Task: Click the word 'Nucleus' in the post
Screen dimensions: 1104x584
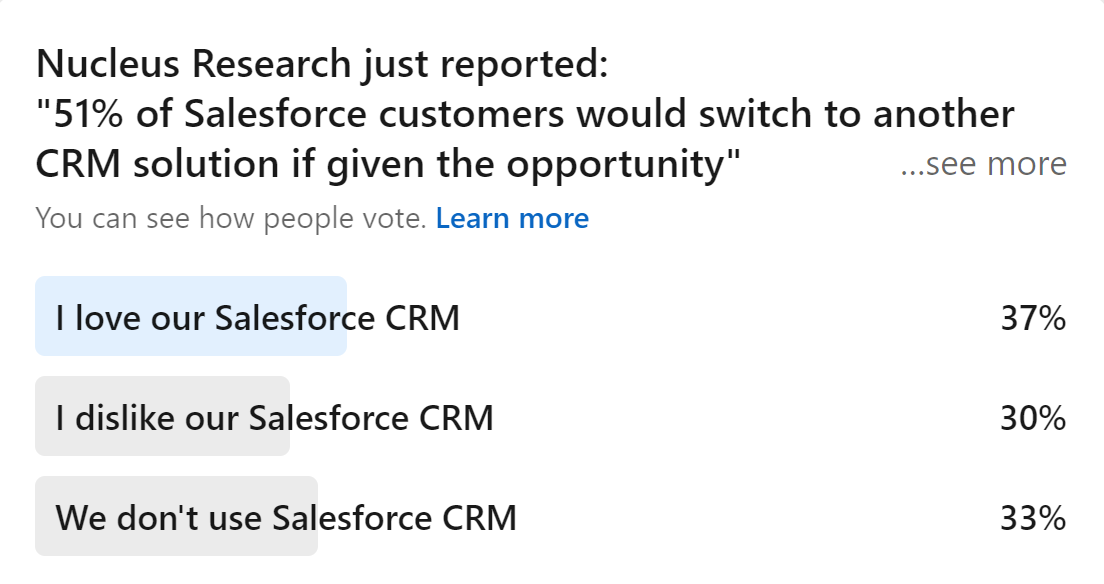Action: pos(108,63)
